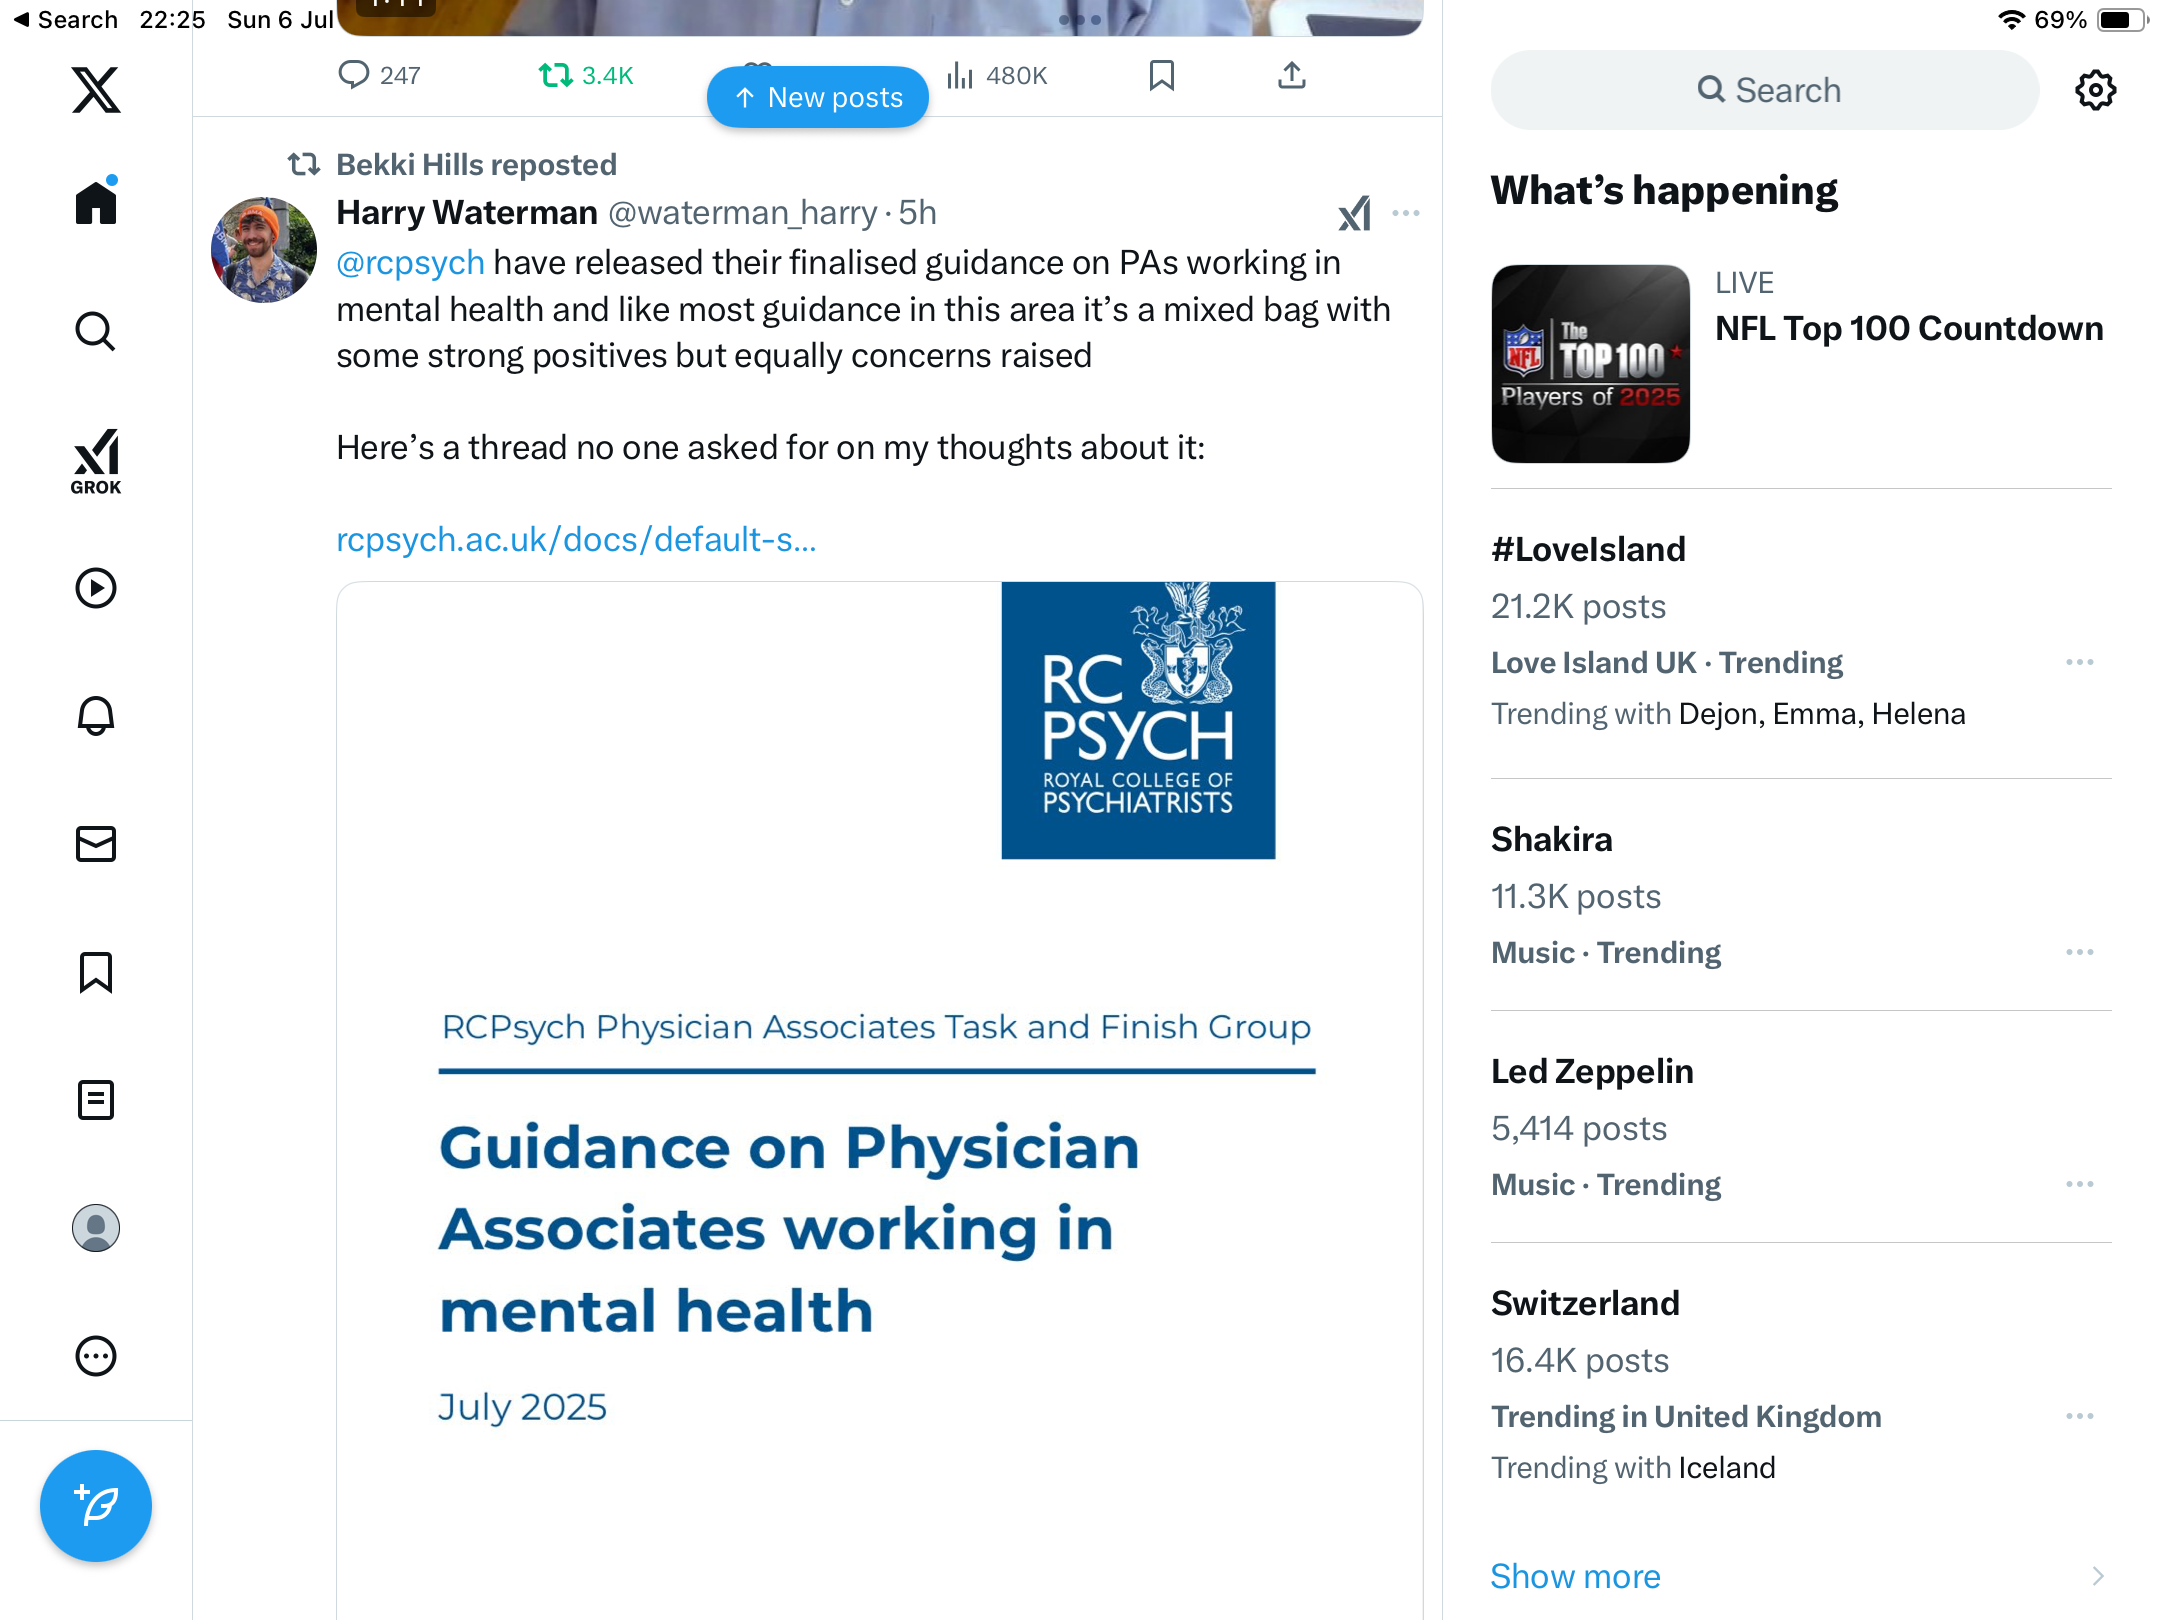Open Messages envelope icon

[96, 844]
